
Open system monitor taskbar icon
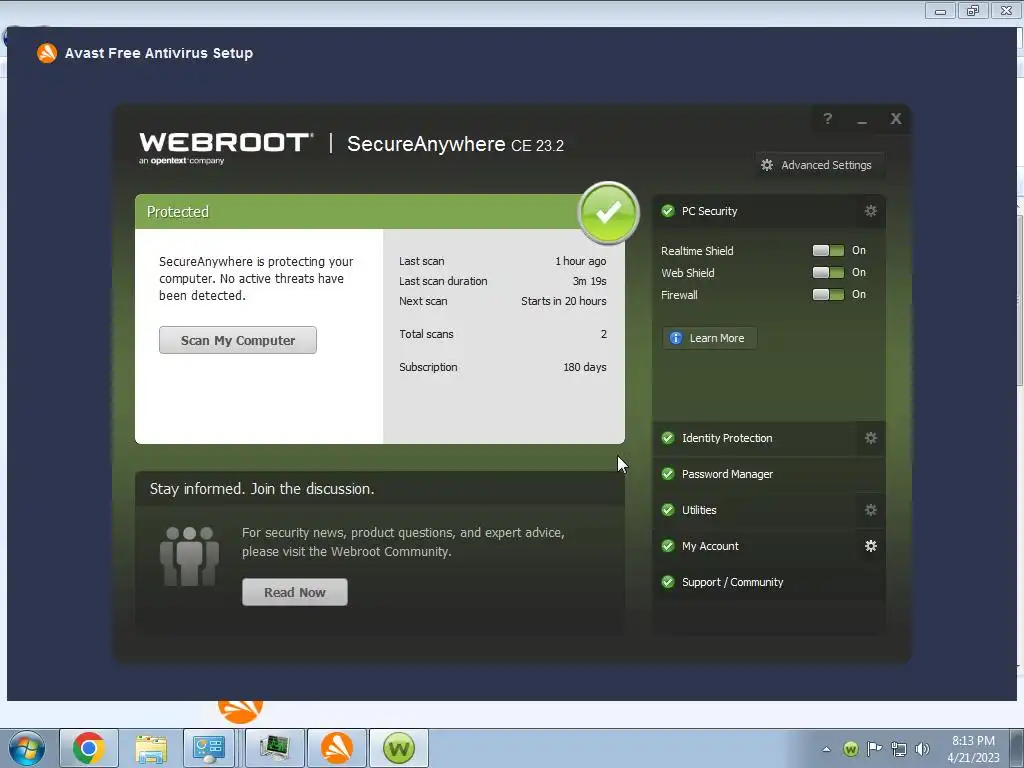click(275, 748)
